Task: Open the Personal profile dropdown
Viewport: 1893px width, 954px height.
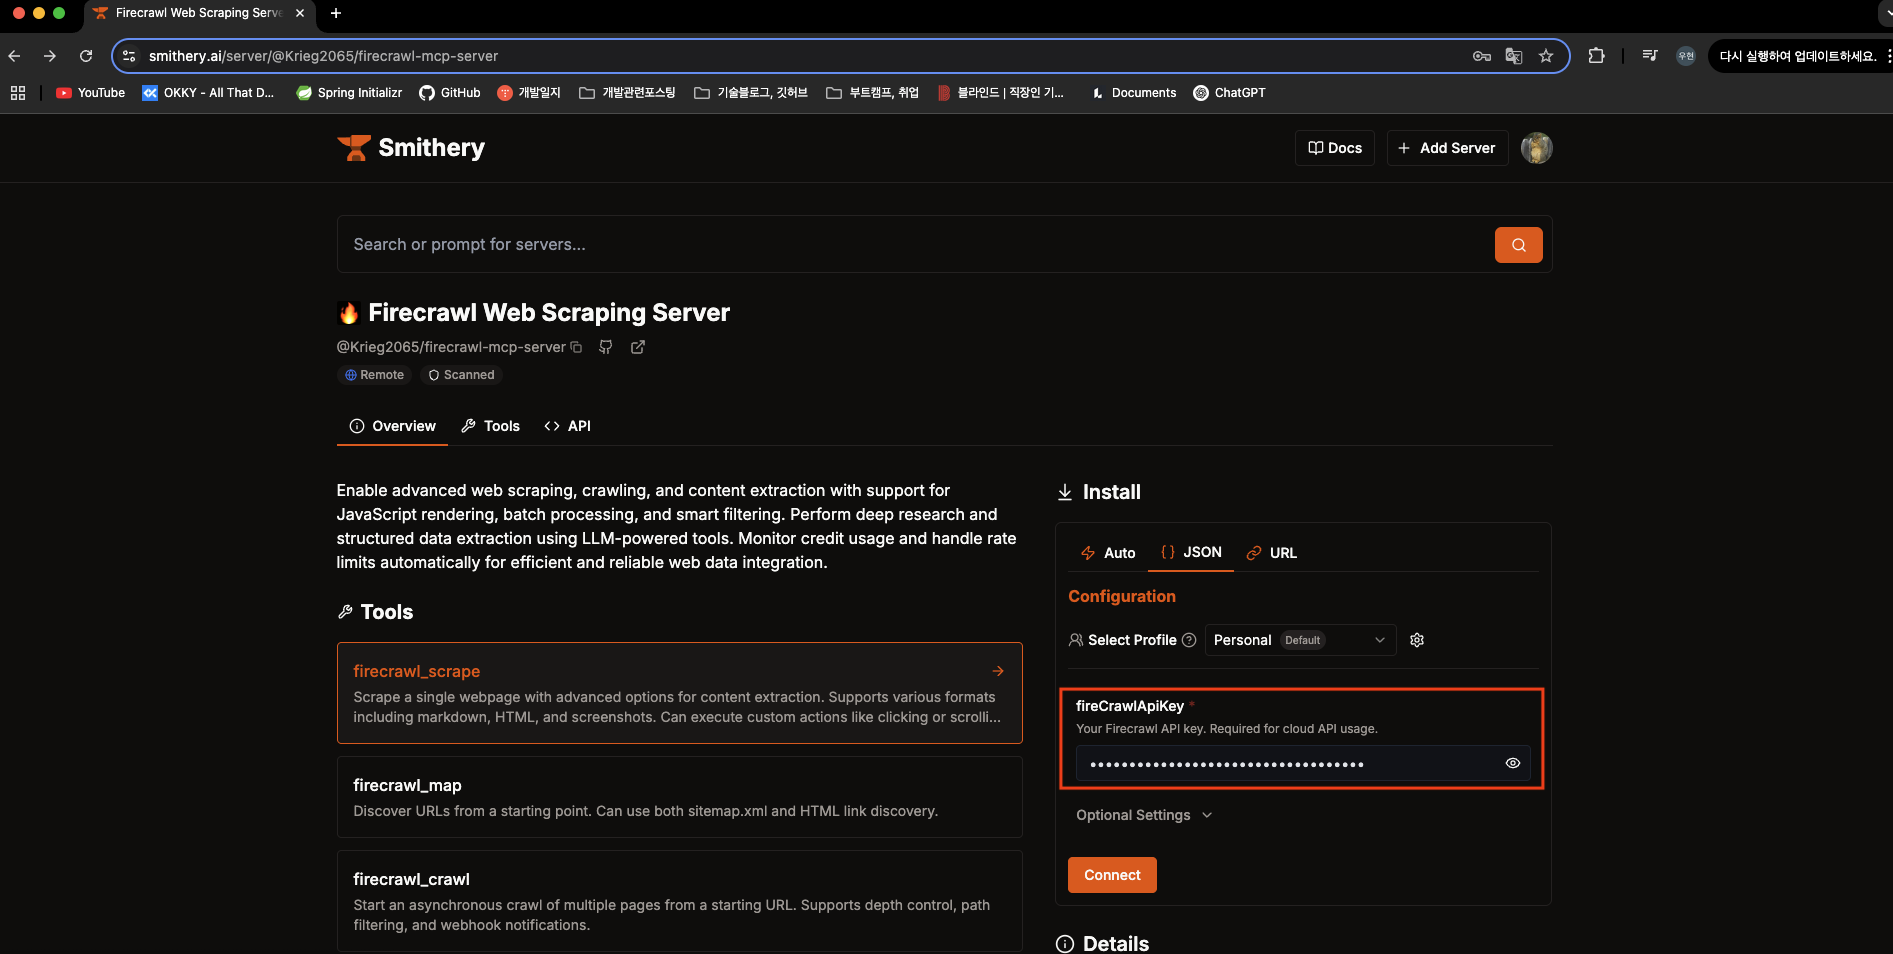Action: point(1300,640)
